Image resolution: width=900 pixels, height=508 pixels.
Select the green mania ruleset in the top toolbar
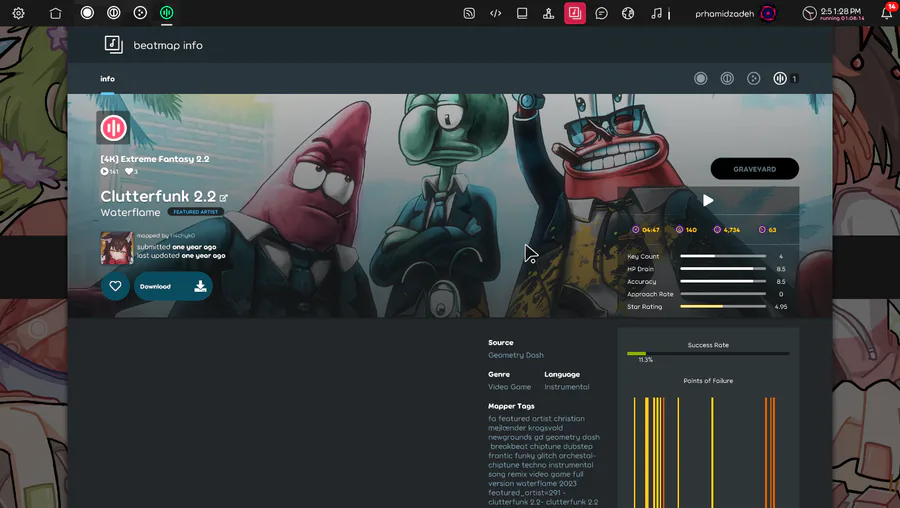(x=166, y=13)
